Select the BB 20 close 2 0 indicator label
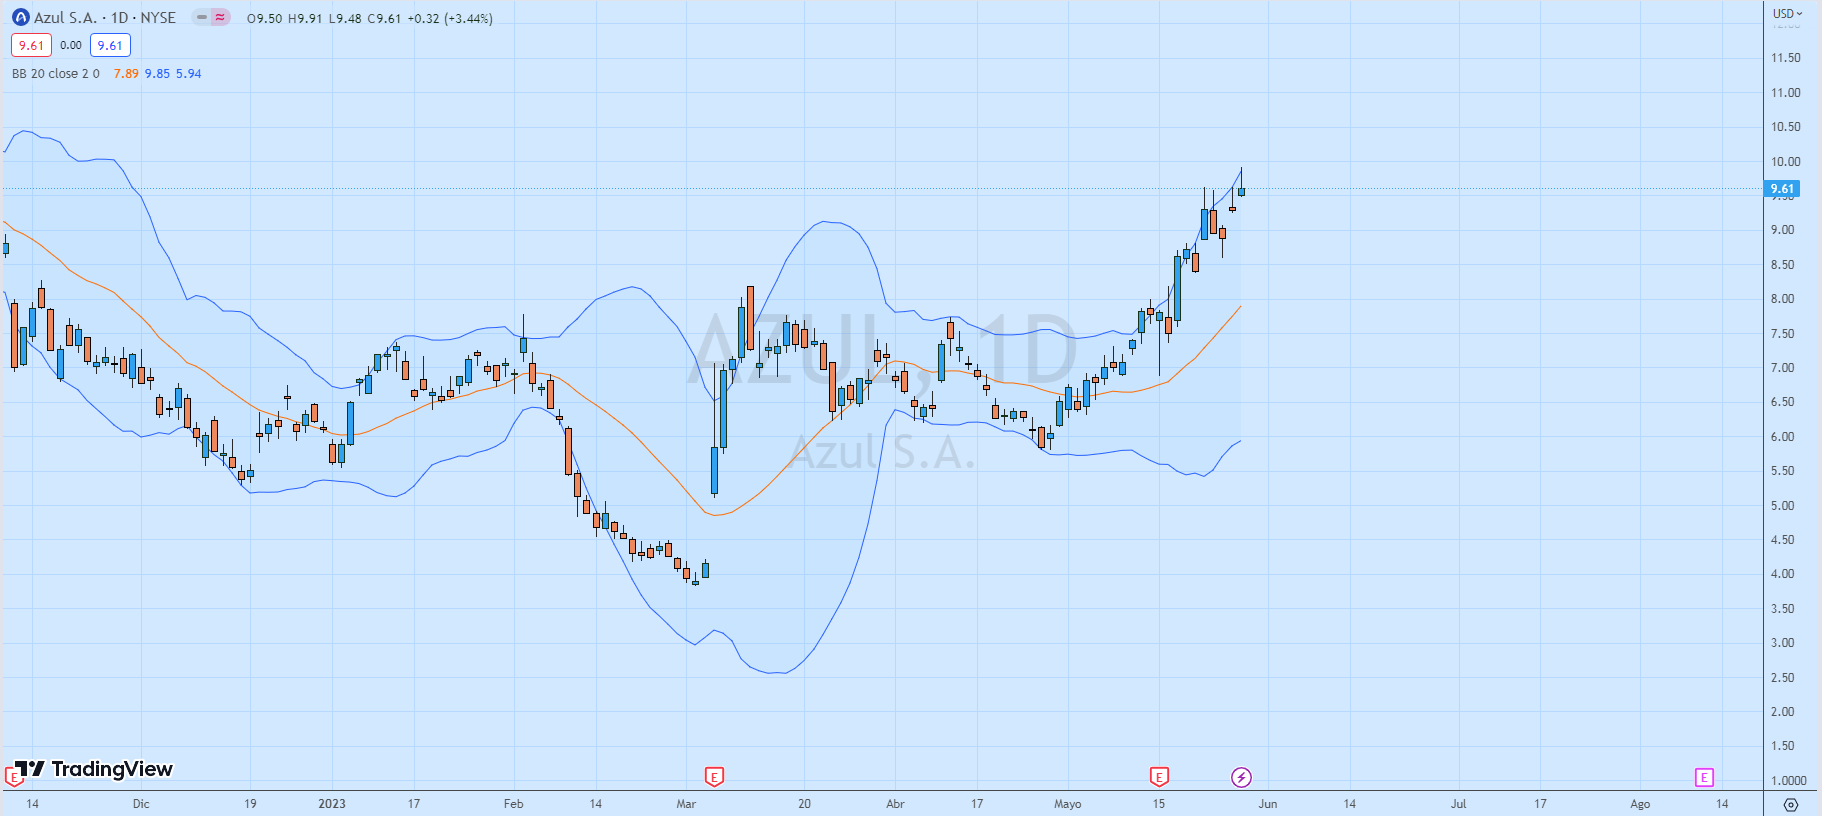The width and height of the screenshot is (1822, 816). point(56,74)
